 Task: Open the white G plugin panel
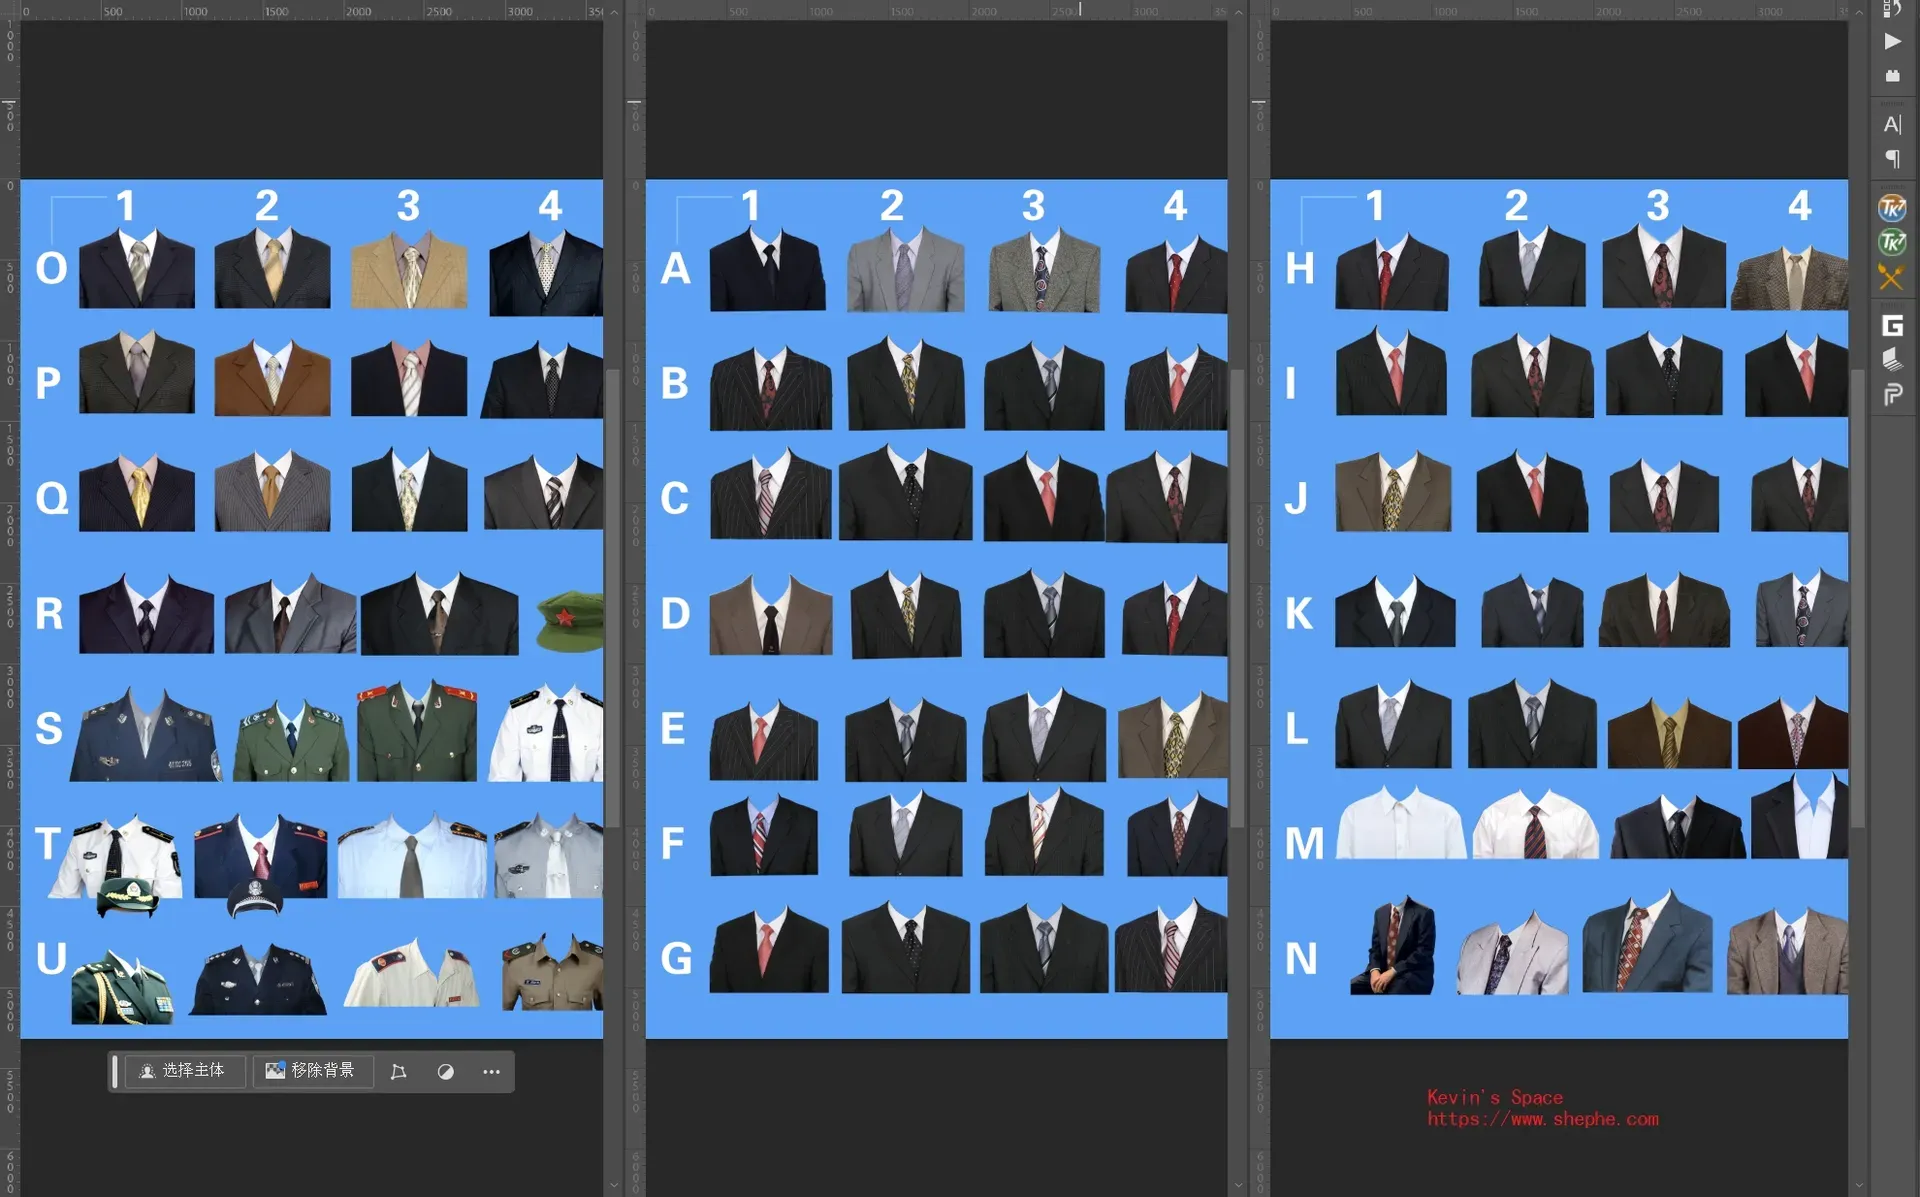coord(1892,326)
